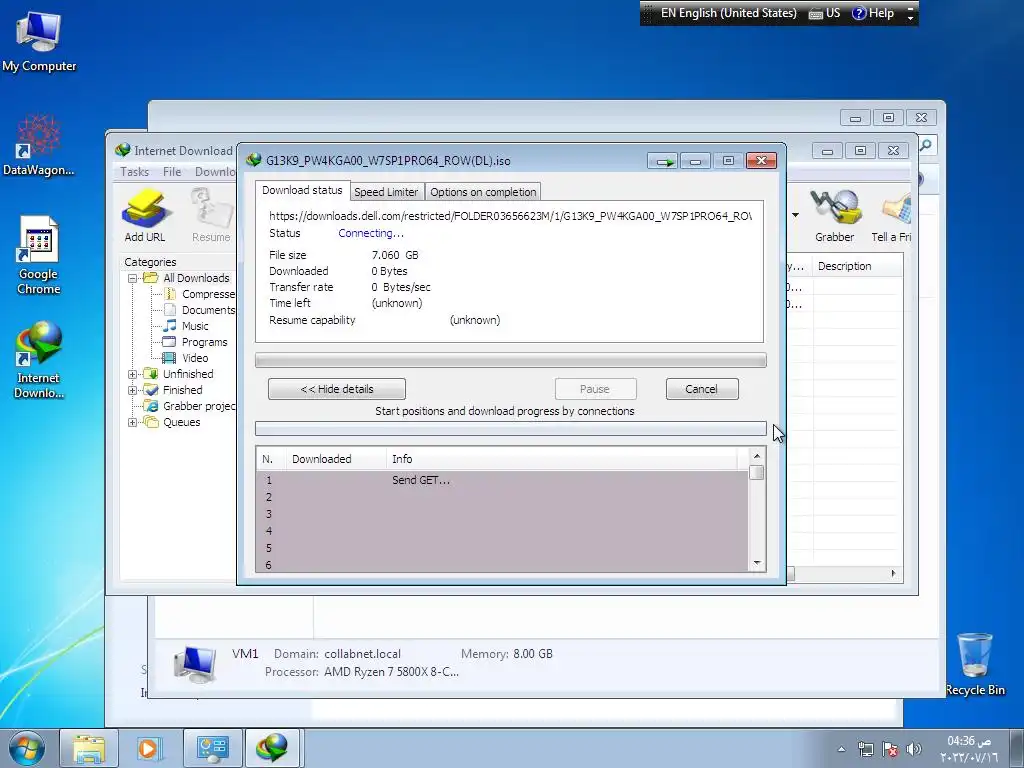The width and height of the screenshot is (1024, 768).
Task: Click the connections list scroll up arrow
Action: (757, 456)
